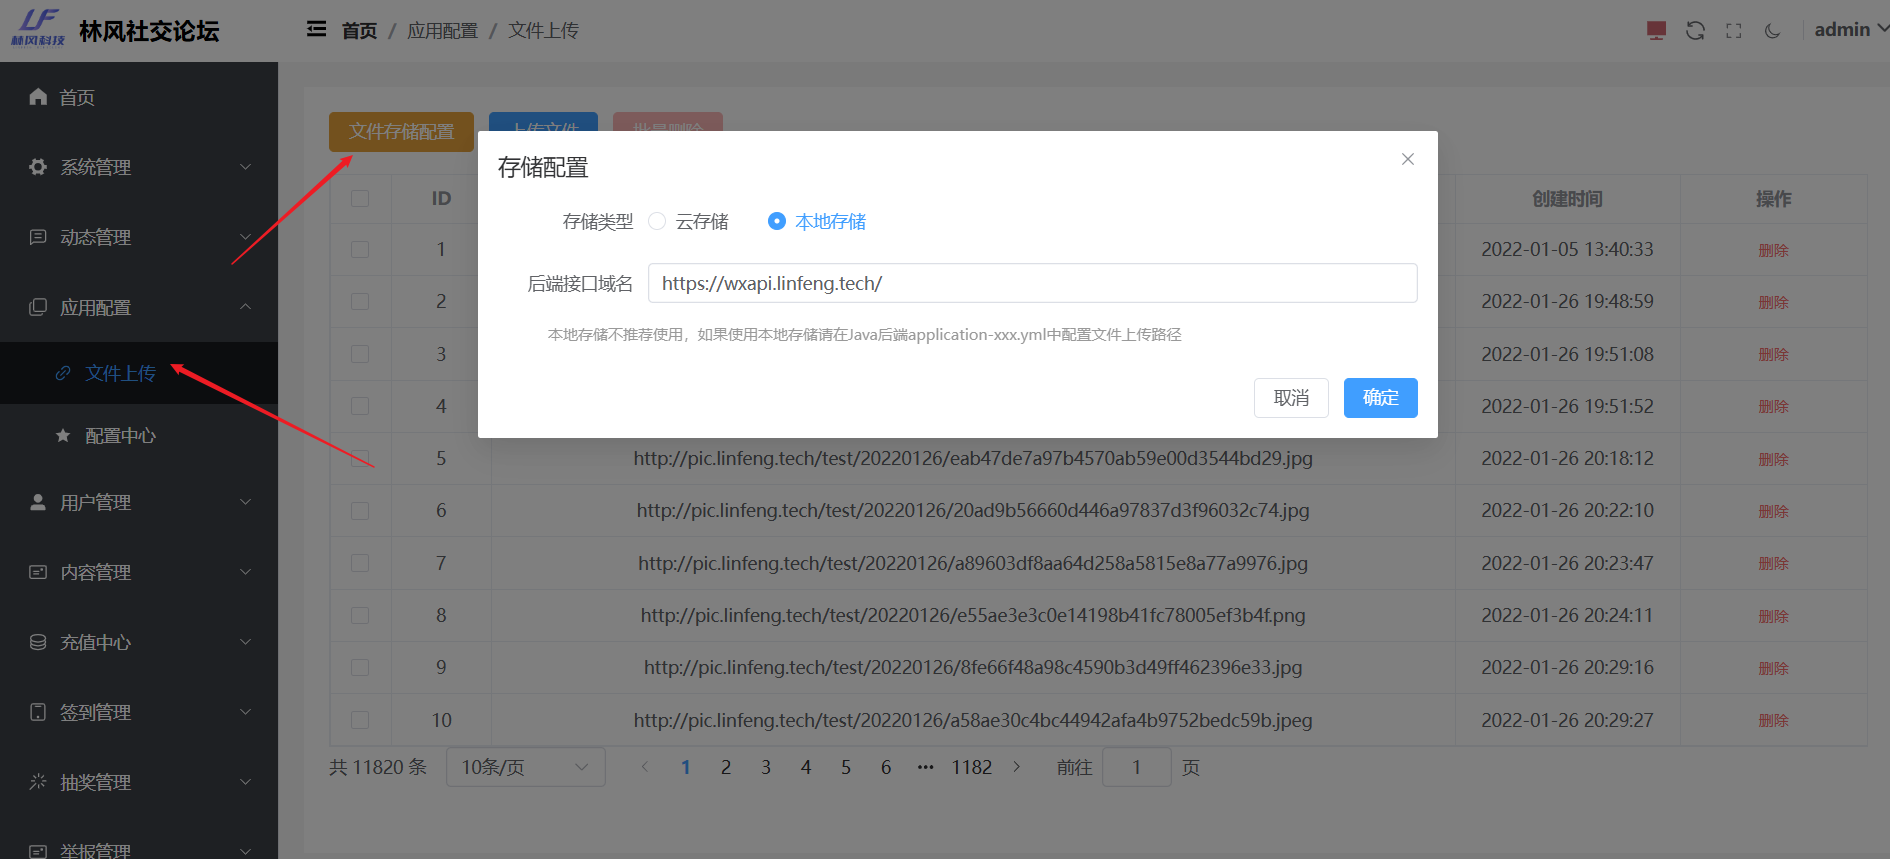
Task: Click 应用配置 in the breadcrumb
Action: click(442, 31)
